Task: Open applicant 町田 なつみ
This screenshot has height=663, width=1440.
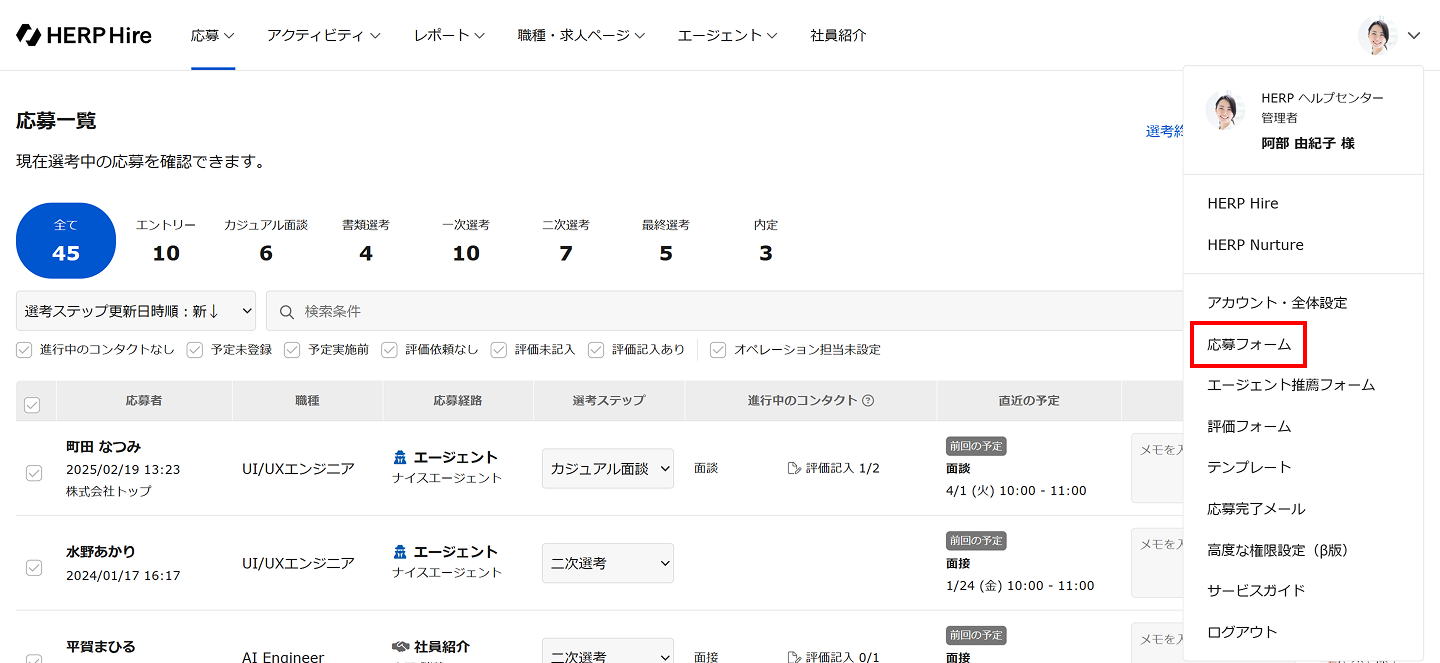Action: tap(104, 446)
